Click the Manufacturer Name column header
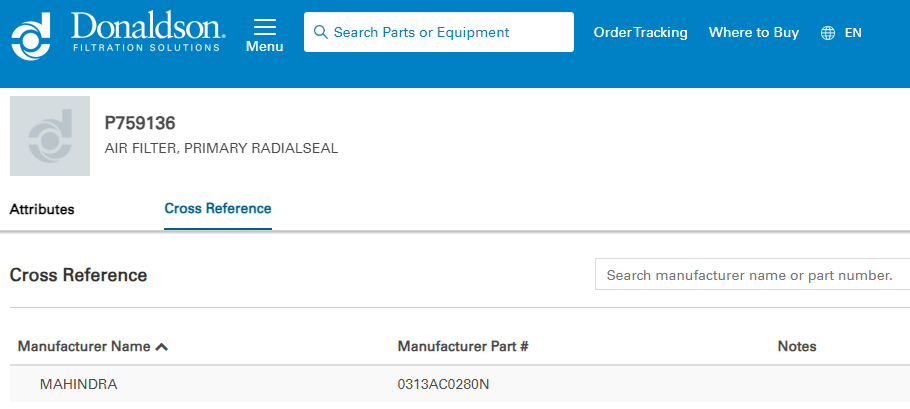Viewport: 910px width, 409px height. [x=84, y=347]
